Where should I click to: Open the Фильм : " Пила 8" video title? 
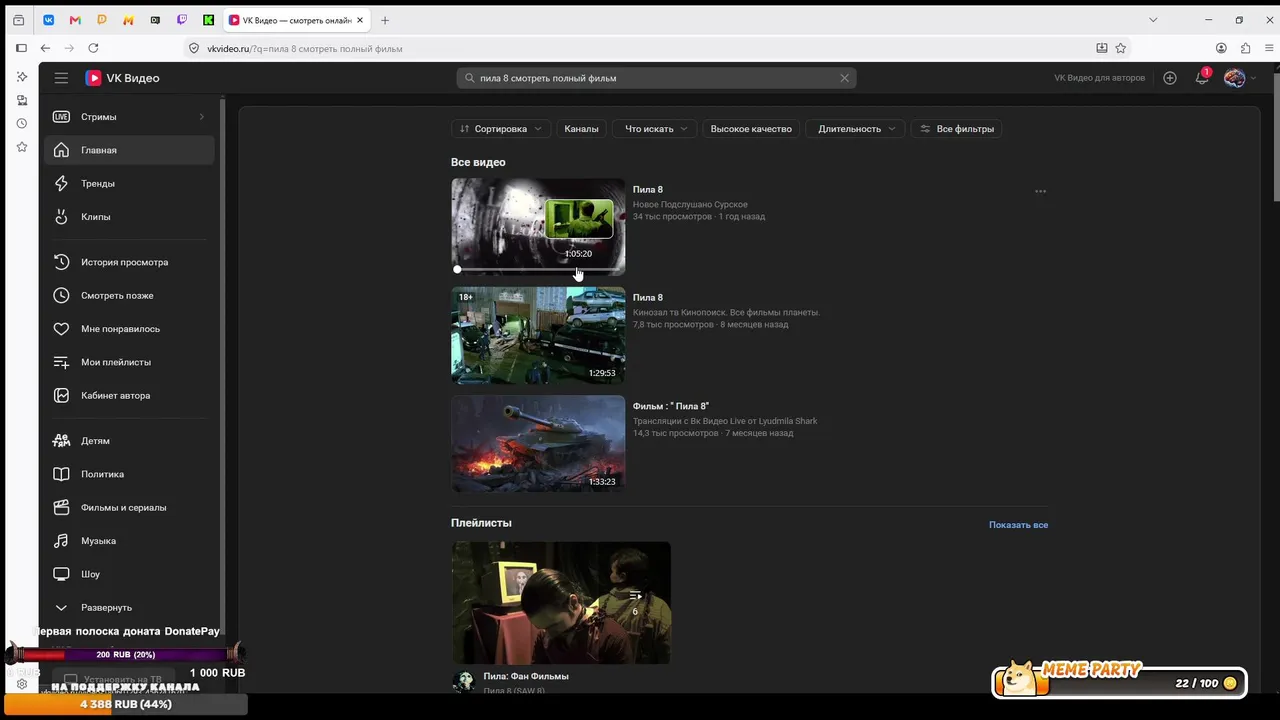(x=671, y=406)
